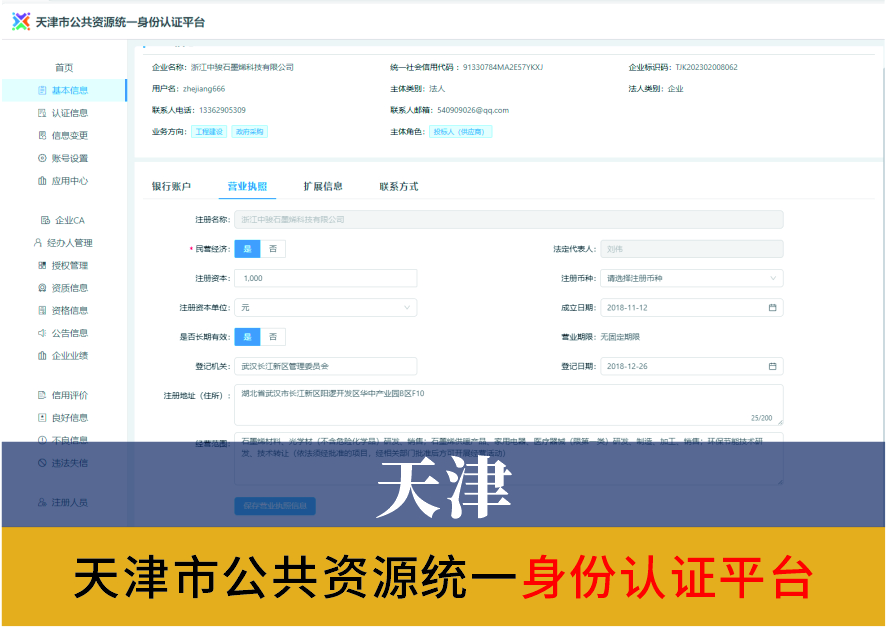
Task: Click the platform logo icon in header
Action: [x=21, y=22]
